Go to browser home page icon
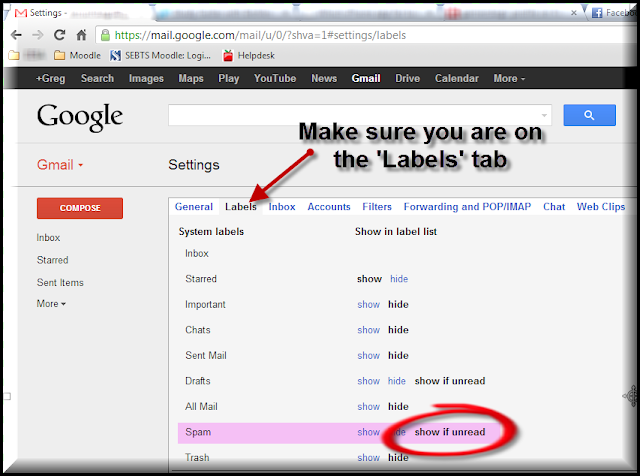Screen dimensions: 640x476 pyautogui.click(x=82, y=35)
